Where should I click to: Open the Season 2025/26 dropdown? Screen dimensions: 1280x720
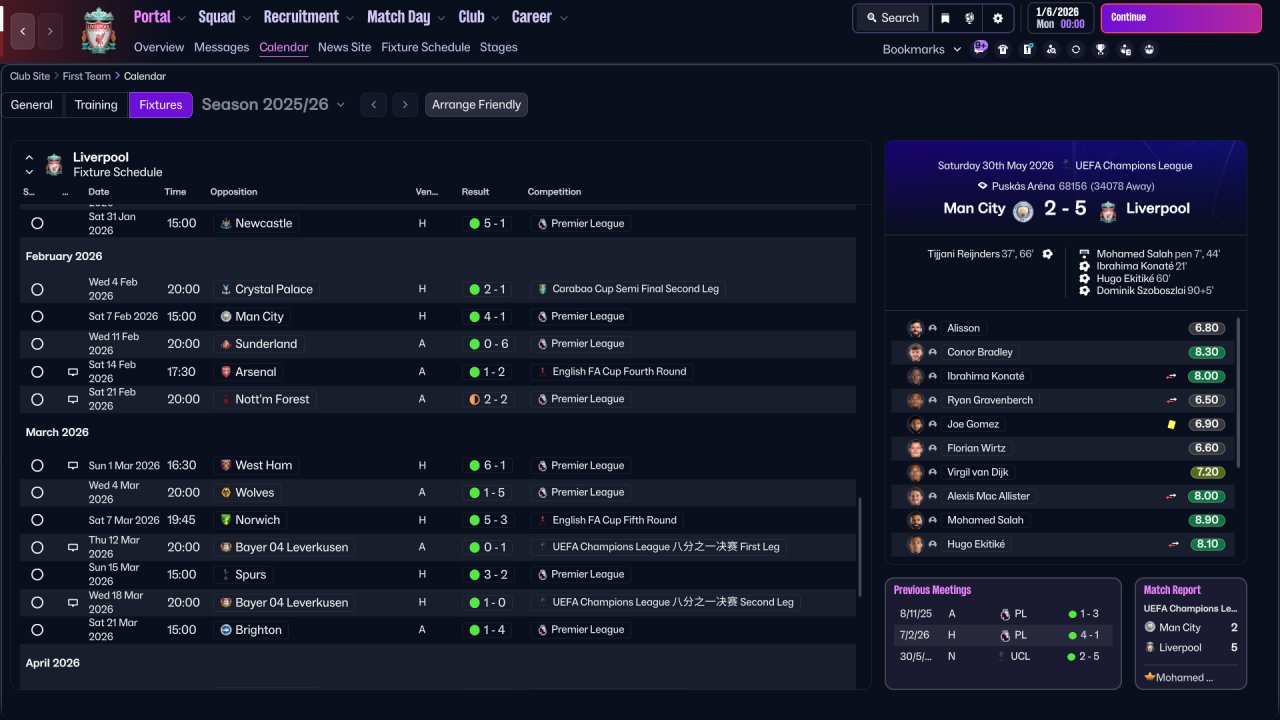point(273,105)
